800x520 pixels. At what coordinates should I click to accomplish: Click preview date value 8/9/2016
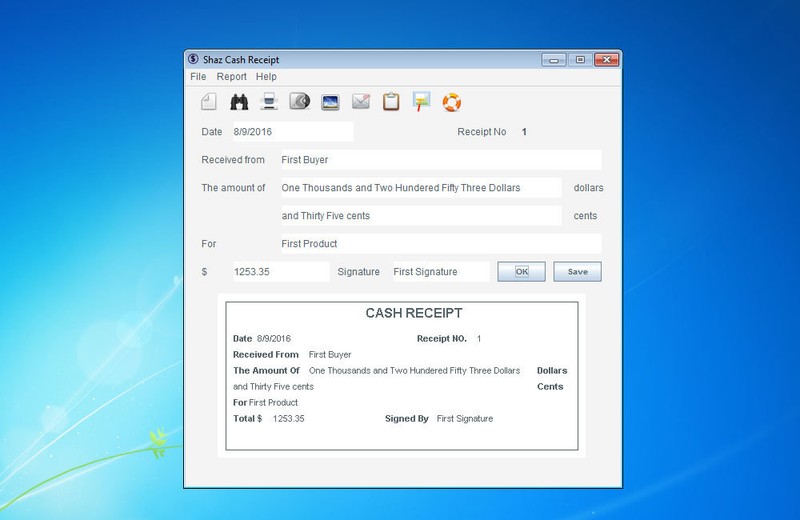point(274,338)
